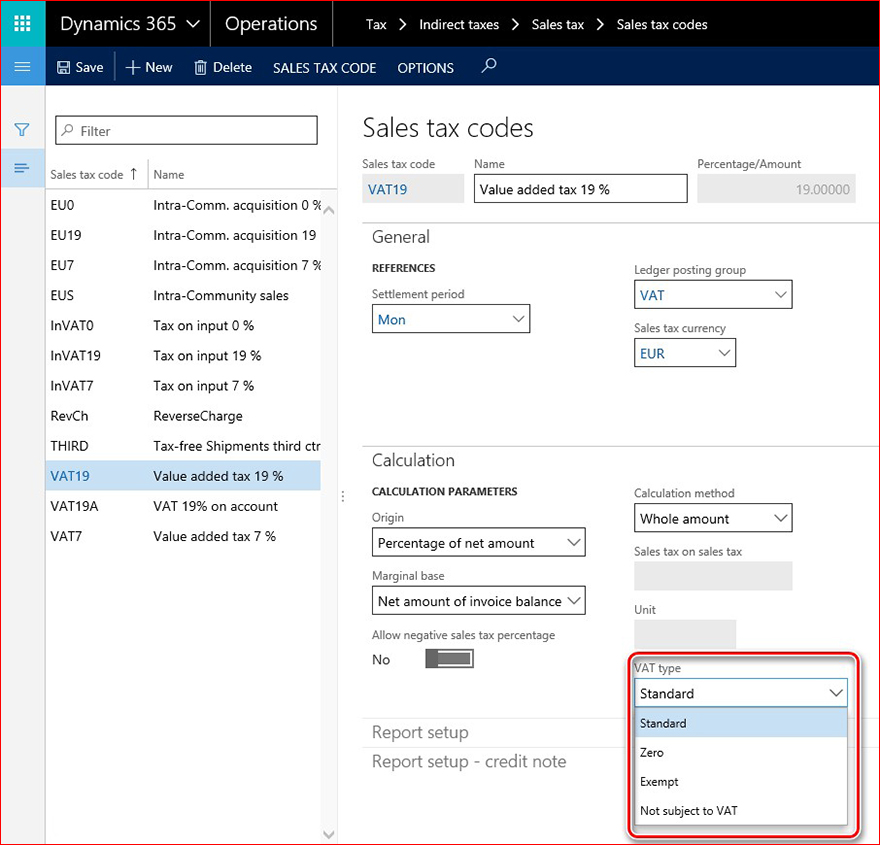Select the VAT19A row
Image resolution: width=880 pixels, height=845 pixels.
[183, 506]
